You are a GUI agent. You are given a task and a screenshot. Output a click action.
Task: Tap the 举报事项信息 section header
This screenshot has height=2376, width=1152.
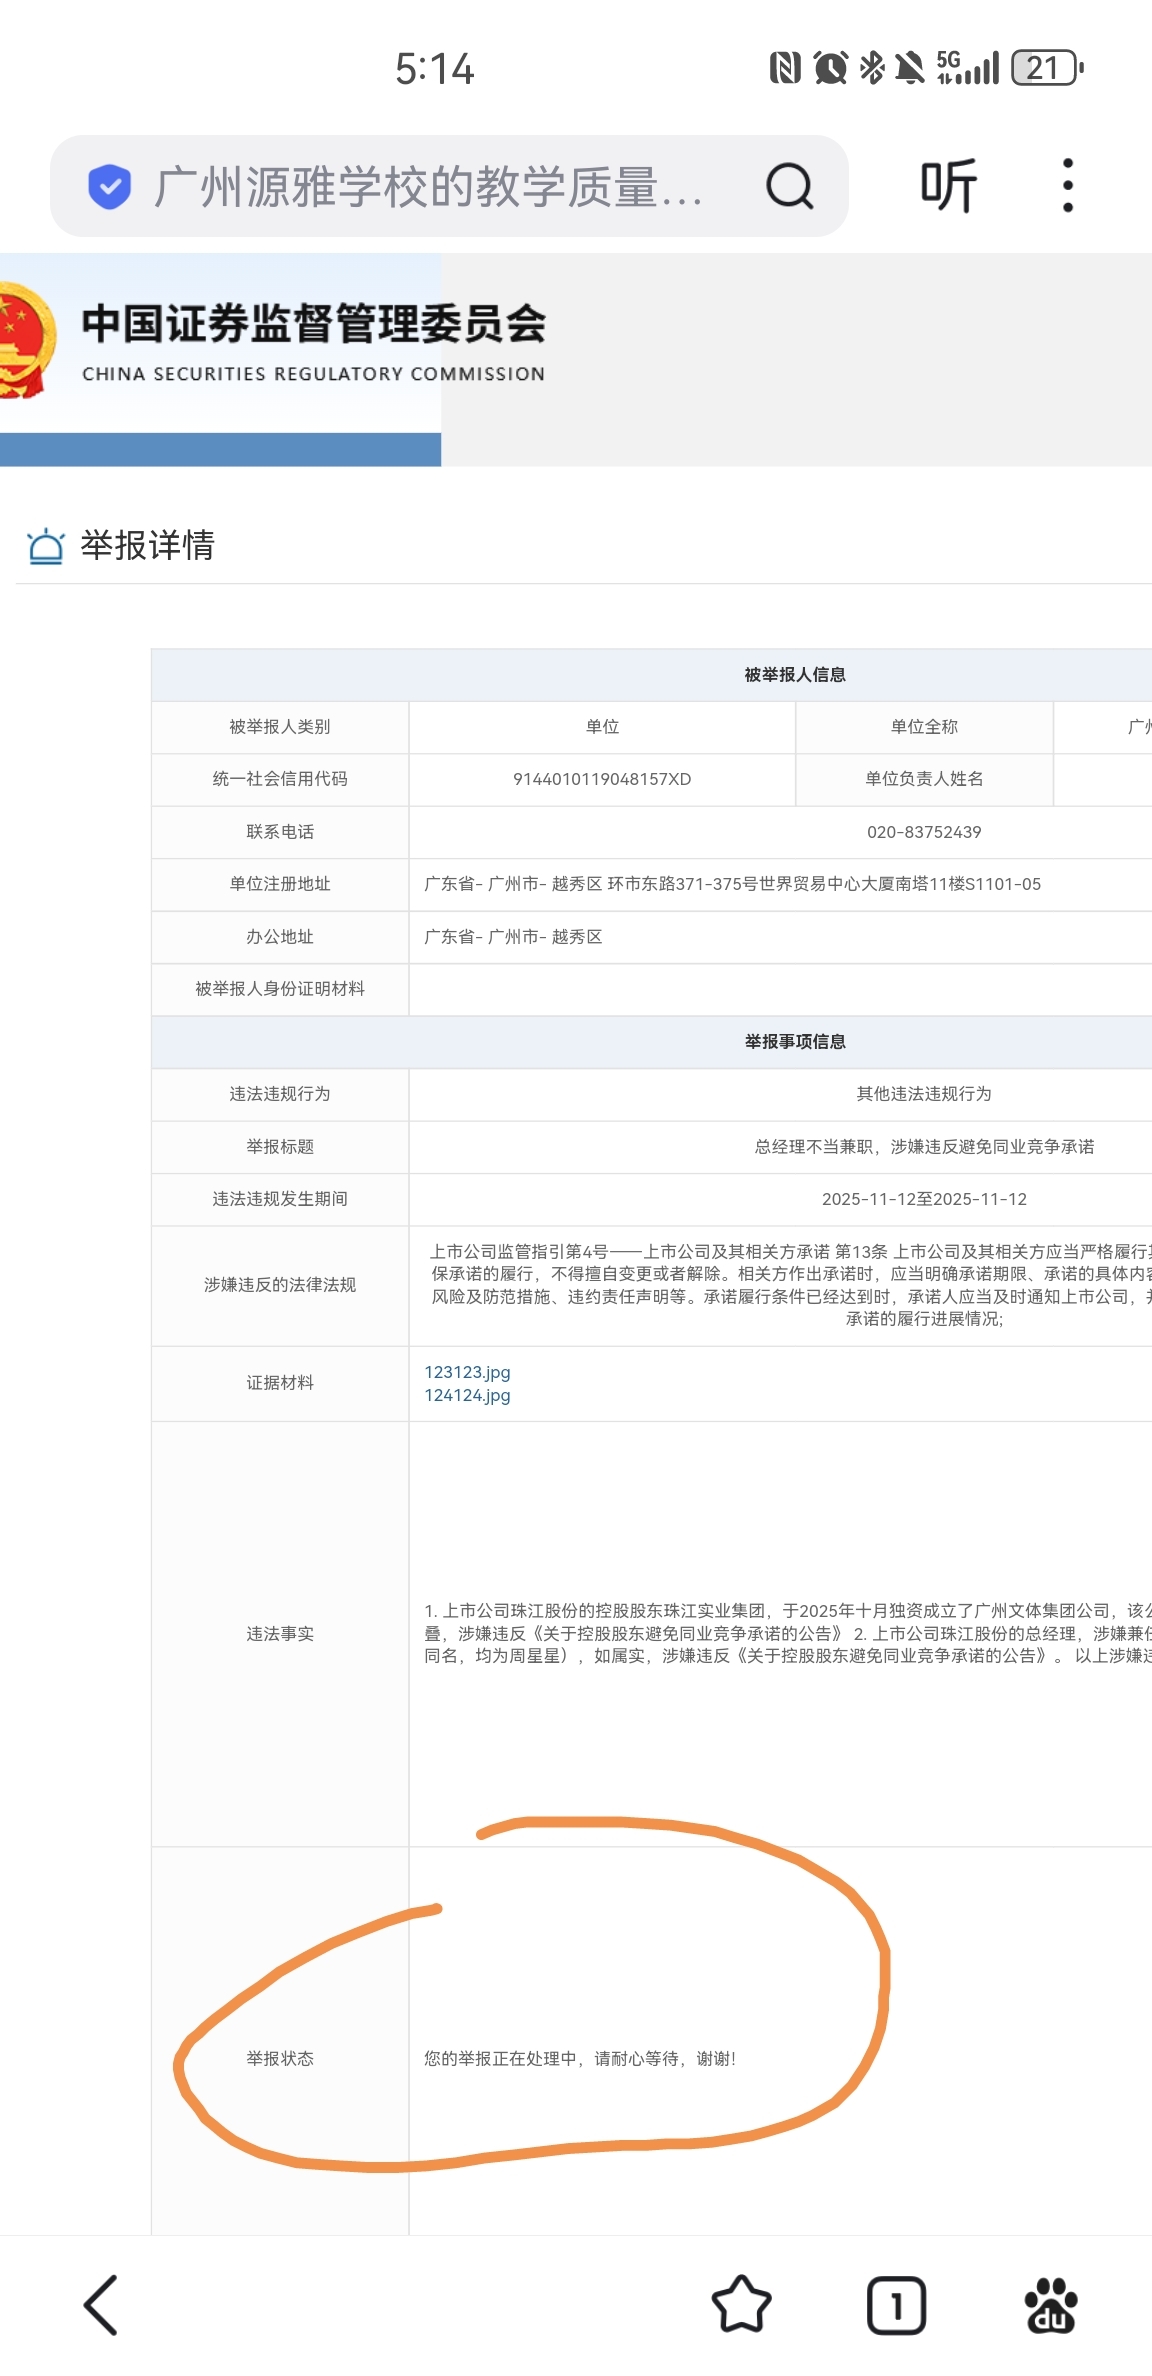(x=795, y=1042)
